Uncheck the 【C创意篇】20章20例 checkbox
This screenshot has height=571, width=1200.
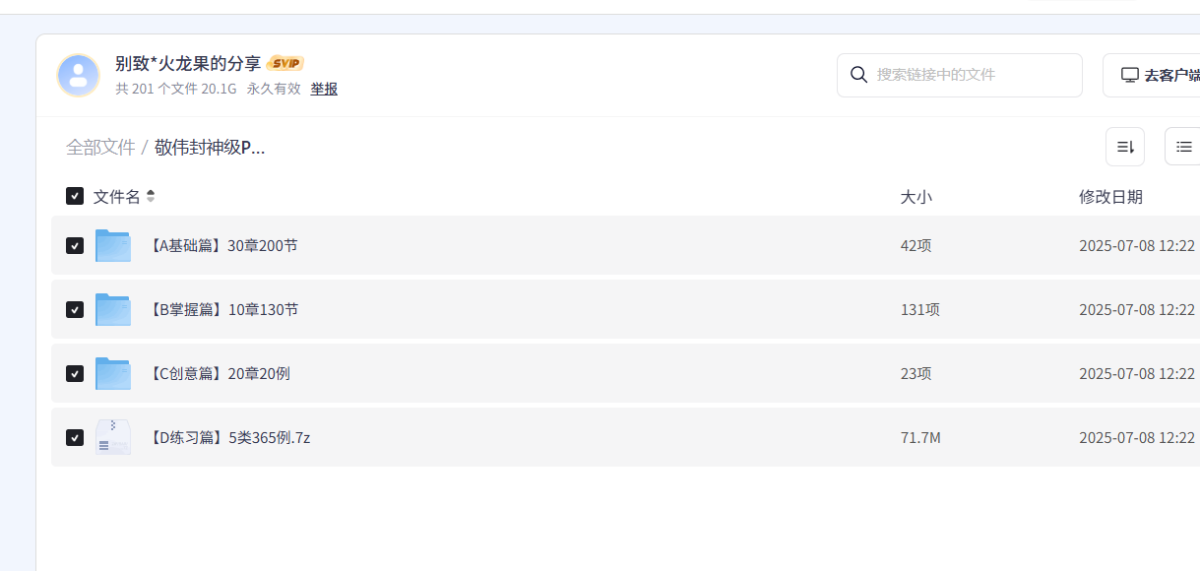coord(75,373)
